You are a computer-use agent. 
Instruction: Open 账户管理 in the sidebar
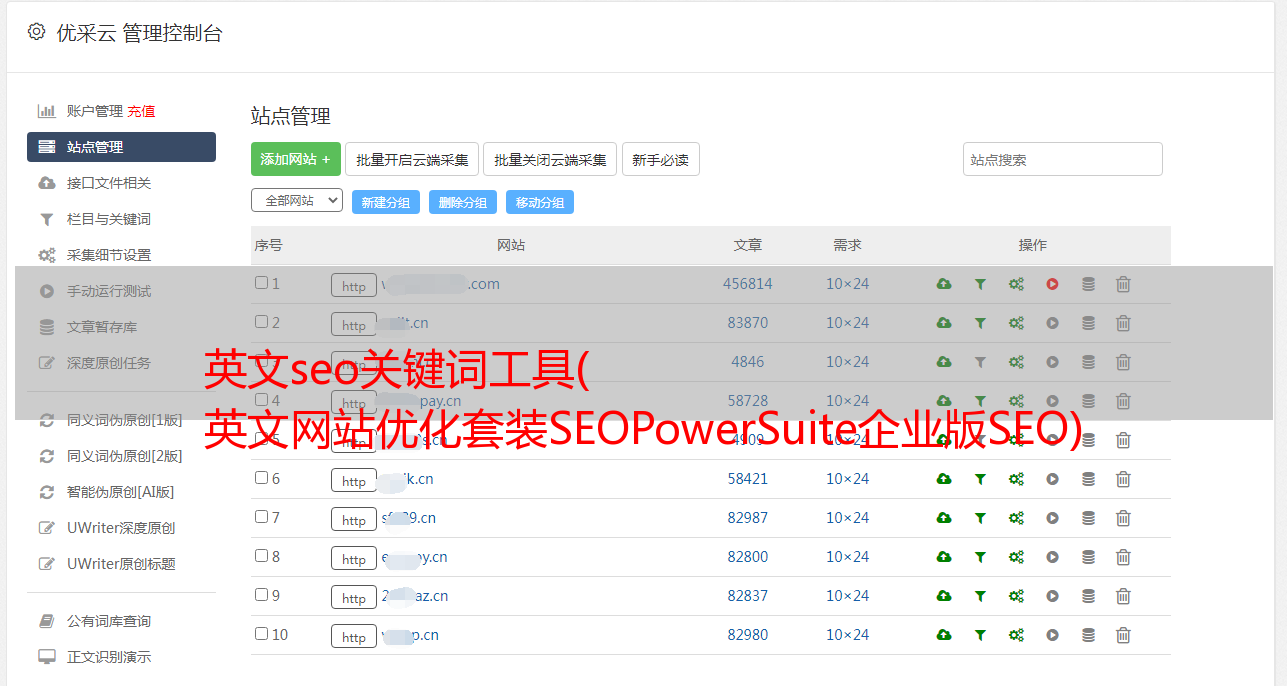point(94,111)
